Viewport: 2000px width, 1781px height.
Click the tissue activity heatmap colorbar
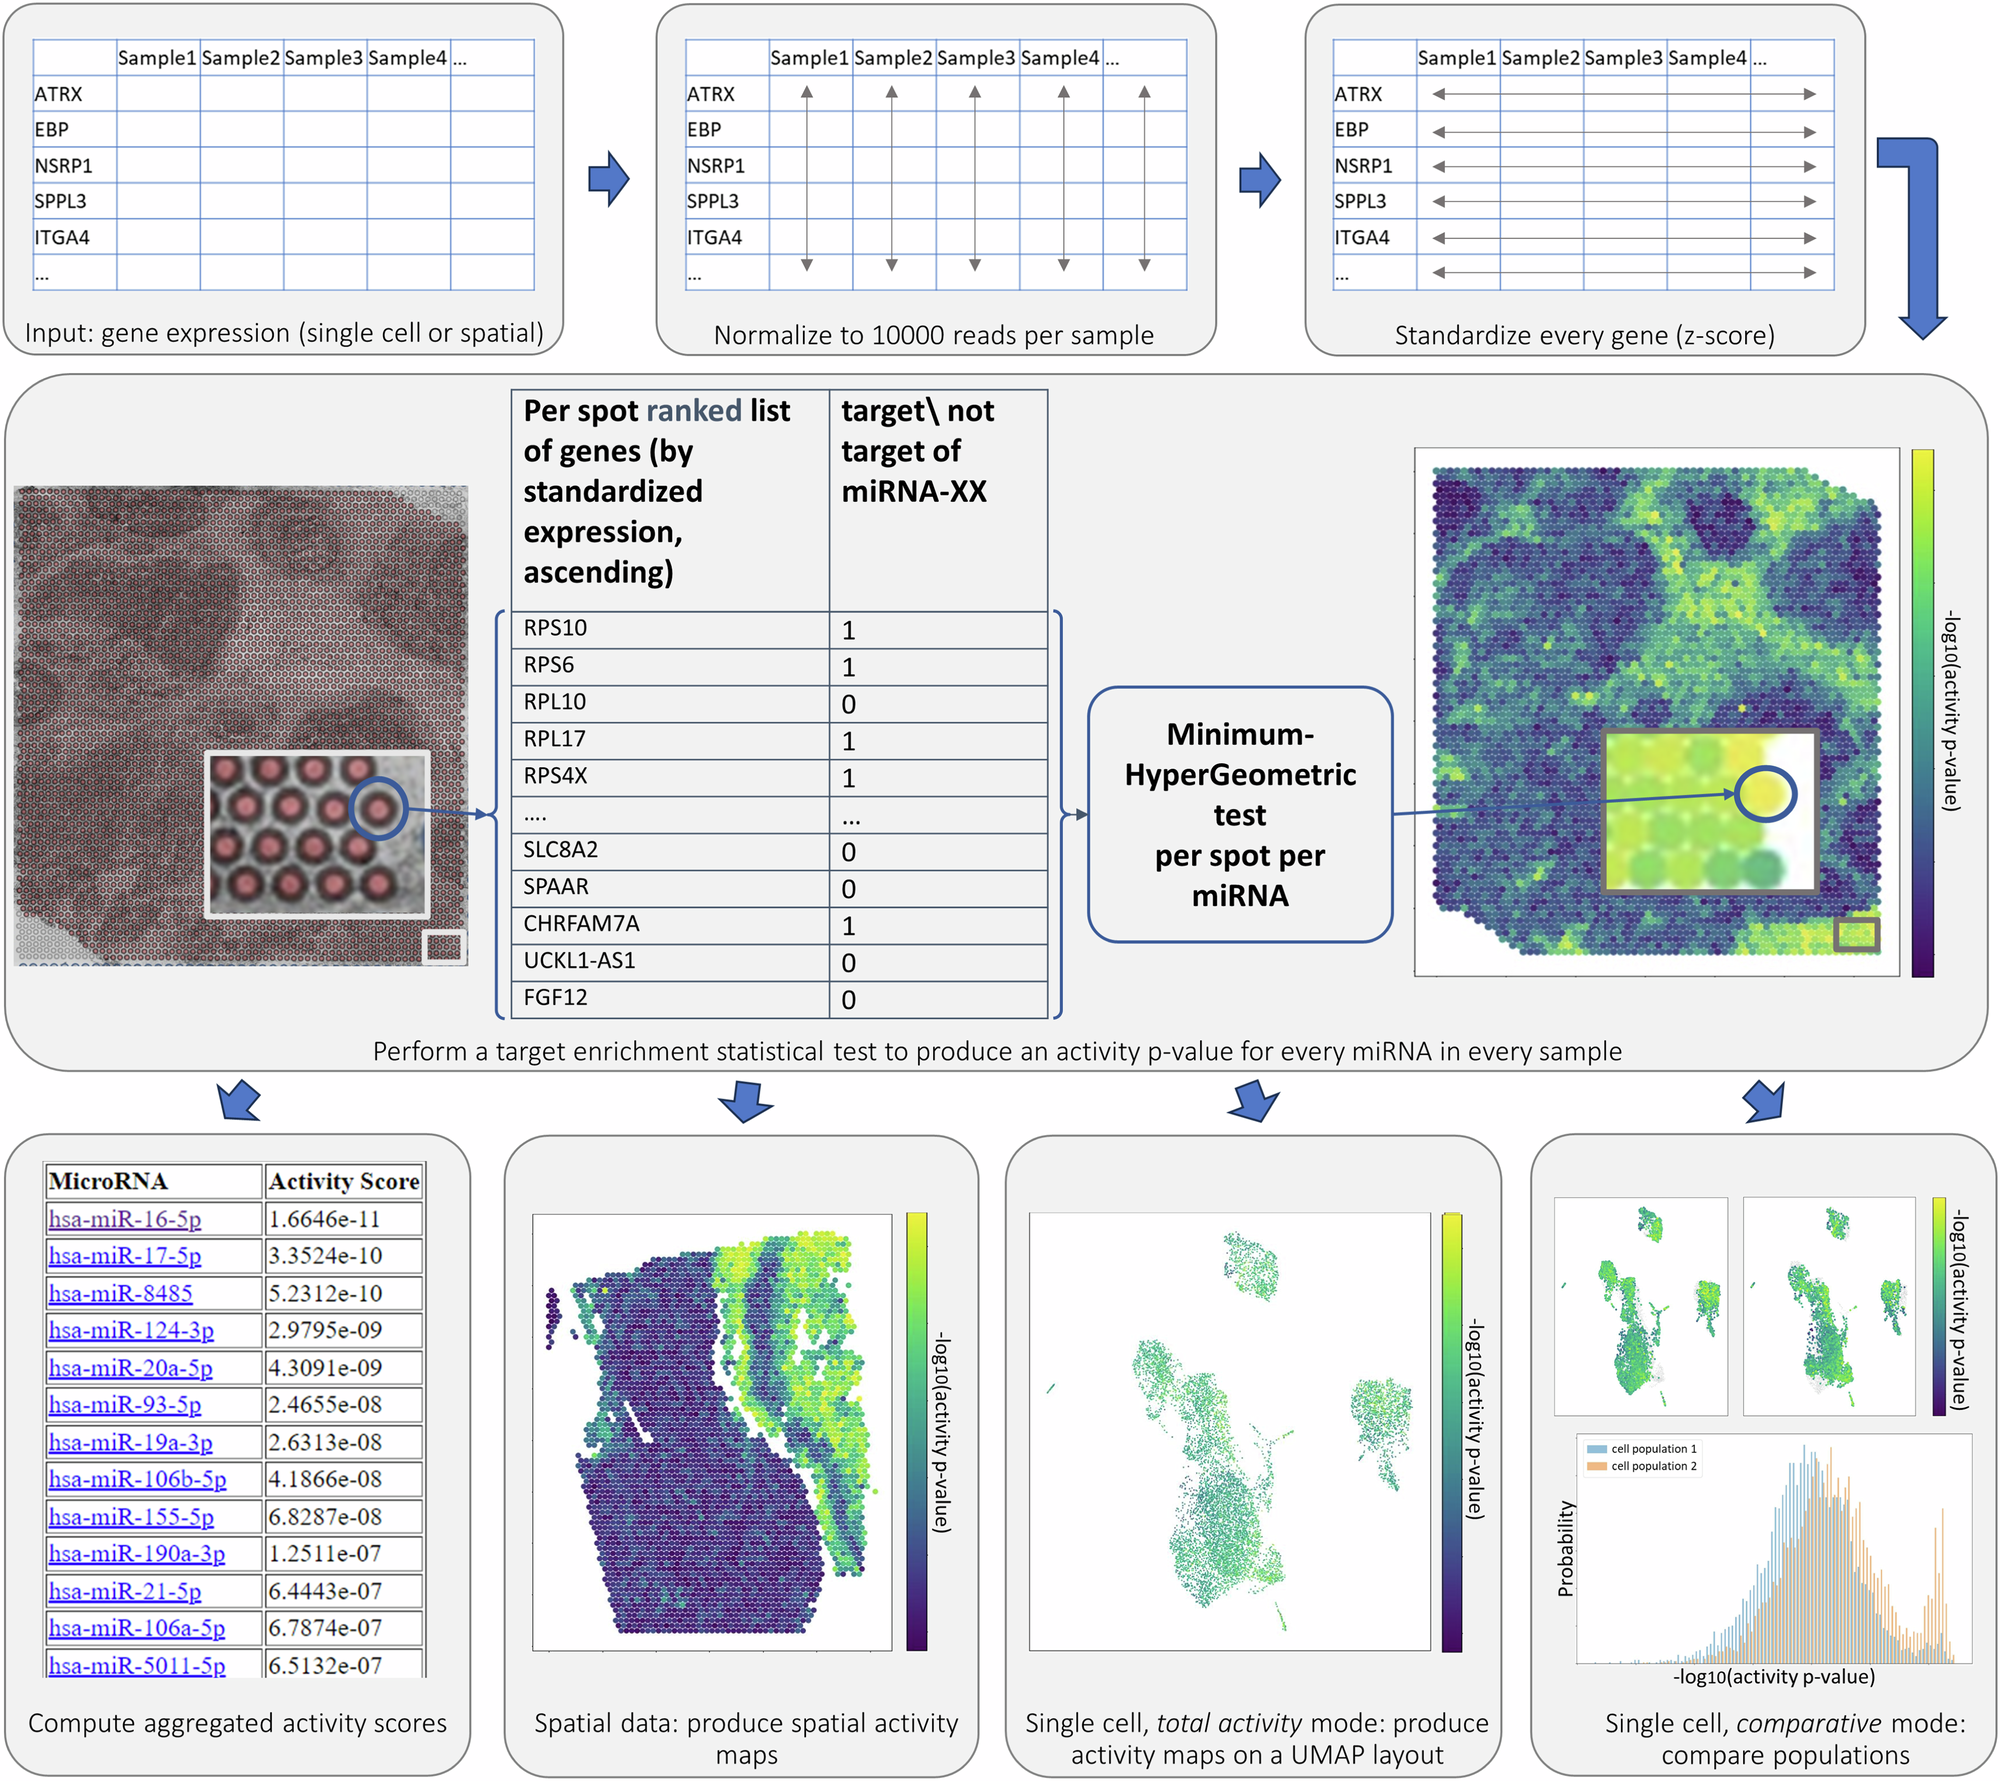pos(1922,713)
